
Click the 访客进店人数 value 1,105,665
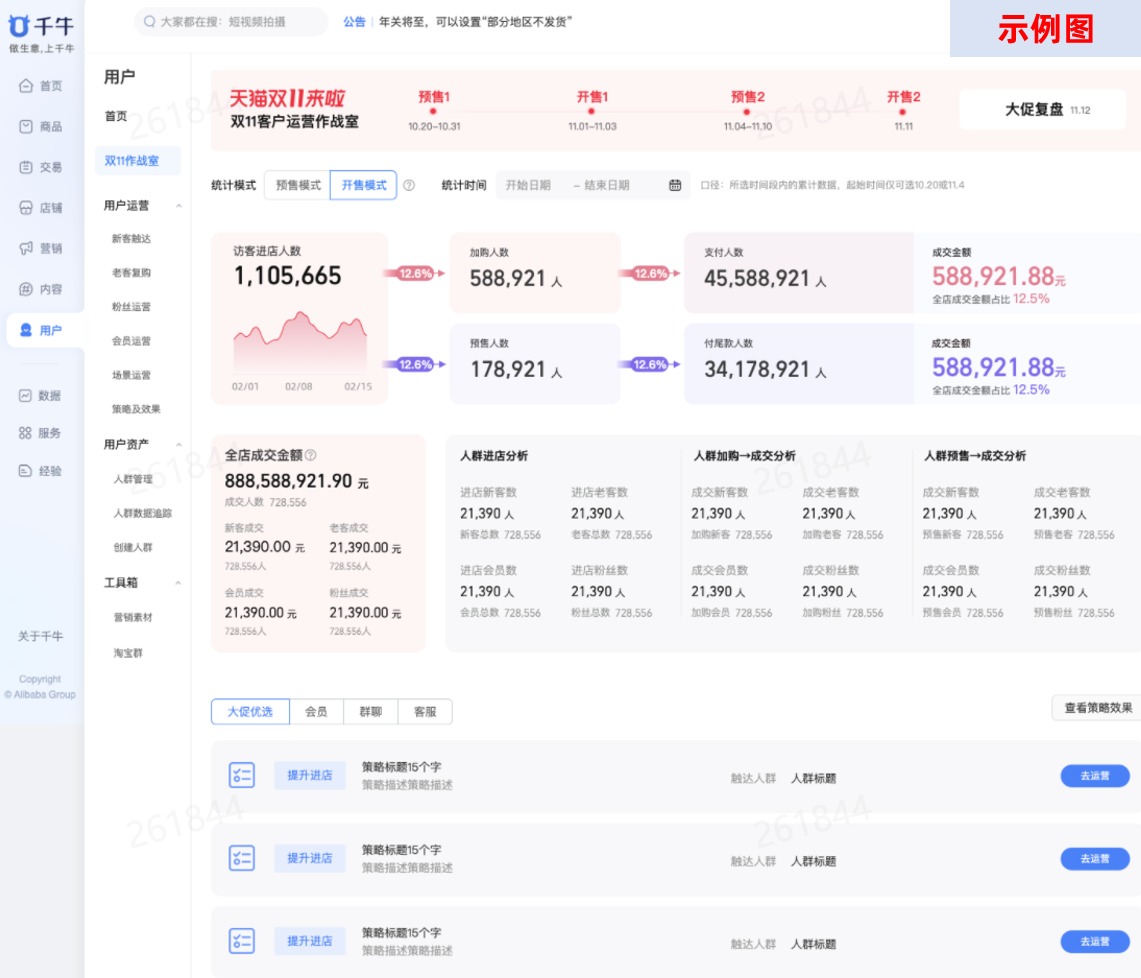coord(287,276)
